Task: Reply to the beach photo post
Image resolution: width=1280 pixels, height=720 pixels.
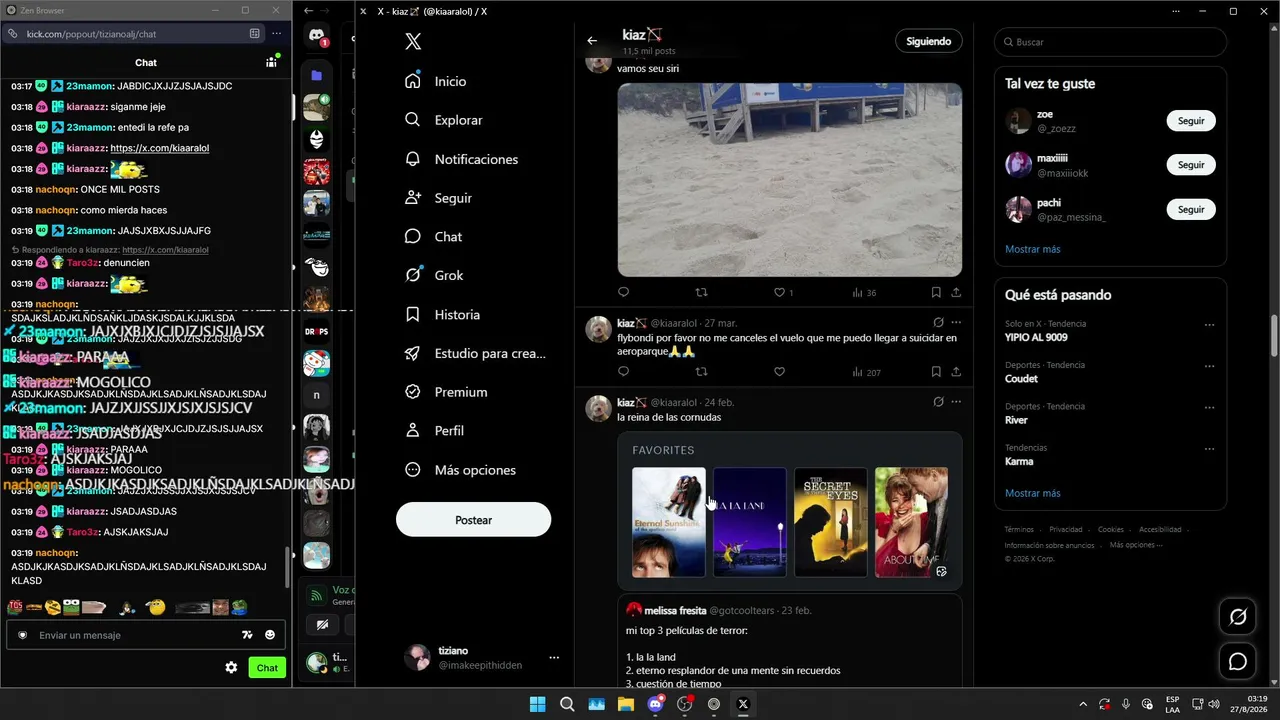Action: (624, 293)
